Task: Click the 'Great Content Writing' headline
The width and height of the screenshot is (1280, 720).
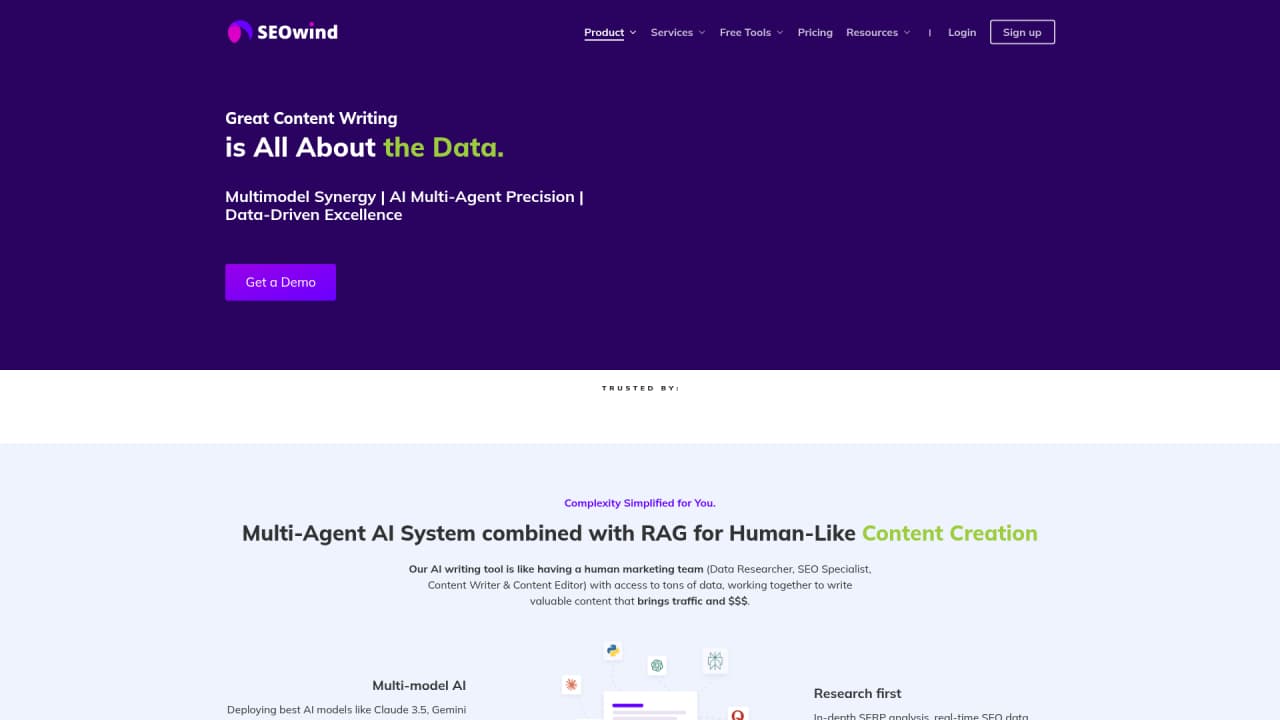Action: click(x=311, y=118)
